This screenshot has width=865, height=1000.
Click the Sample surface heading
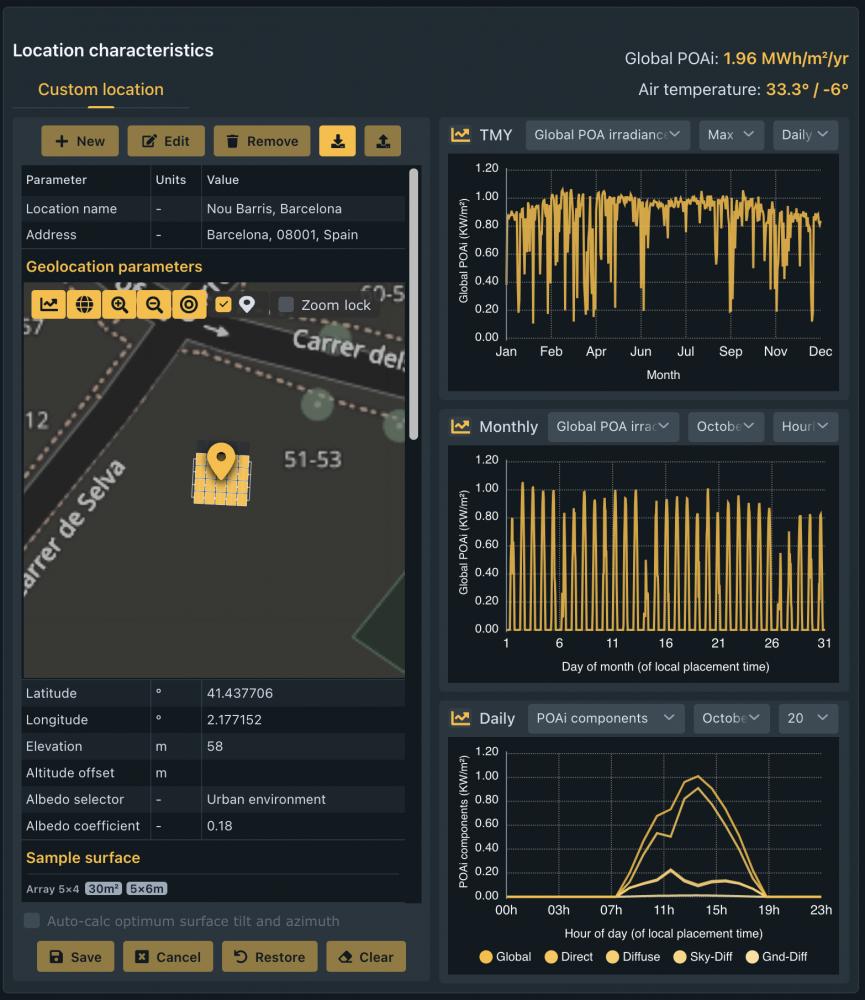pyautogui.click(x=83, y=858)
